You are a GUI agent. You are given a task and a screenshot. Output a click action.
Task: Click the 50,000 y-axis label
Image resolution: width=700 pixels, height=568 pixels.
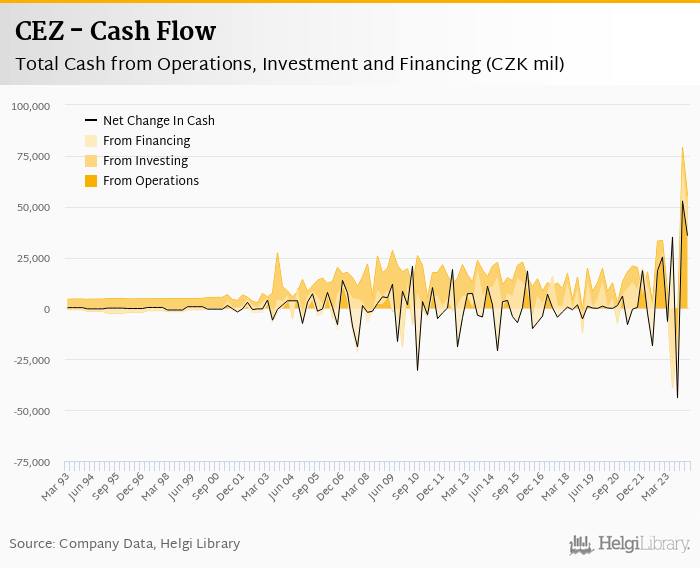[33, 207]
